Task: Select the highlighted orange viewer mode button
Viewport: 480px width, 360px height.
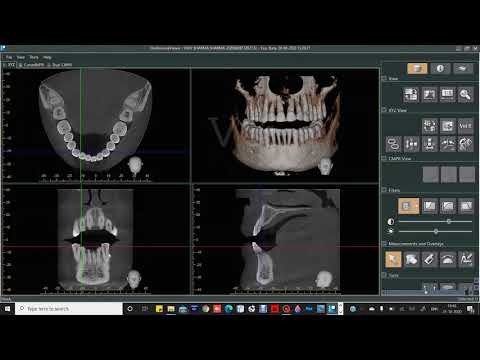Action: [417, 69]
